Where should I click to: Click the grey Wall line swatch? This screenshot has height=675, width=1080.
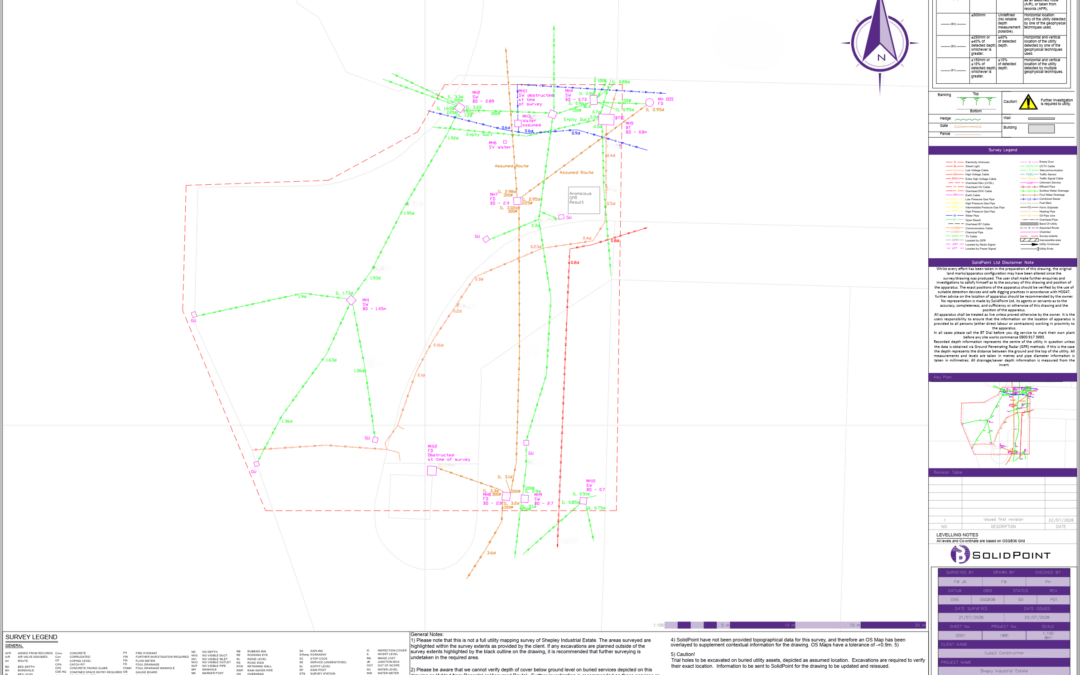[1041, 118]
